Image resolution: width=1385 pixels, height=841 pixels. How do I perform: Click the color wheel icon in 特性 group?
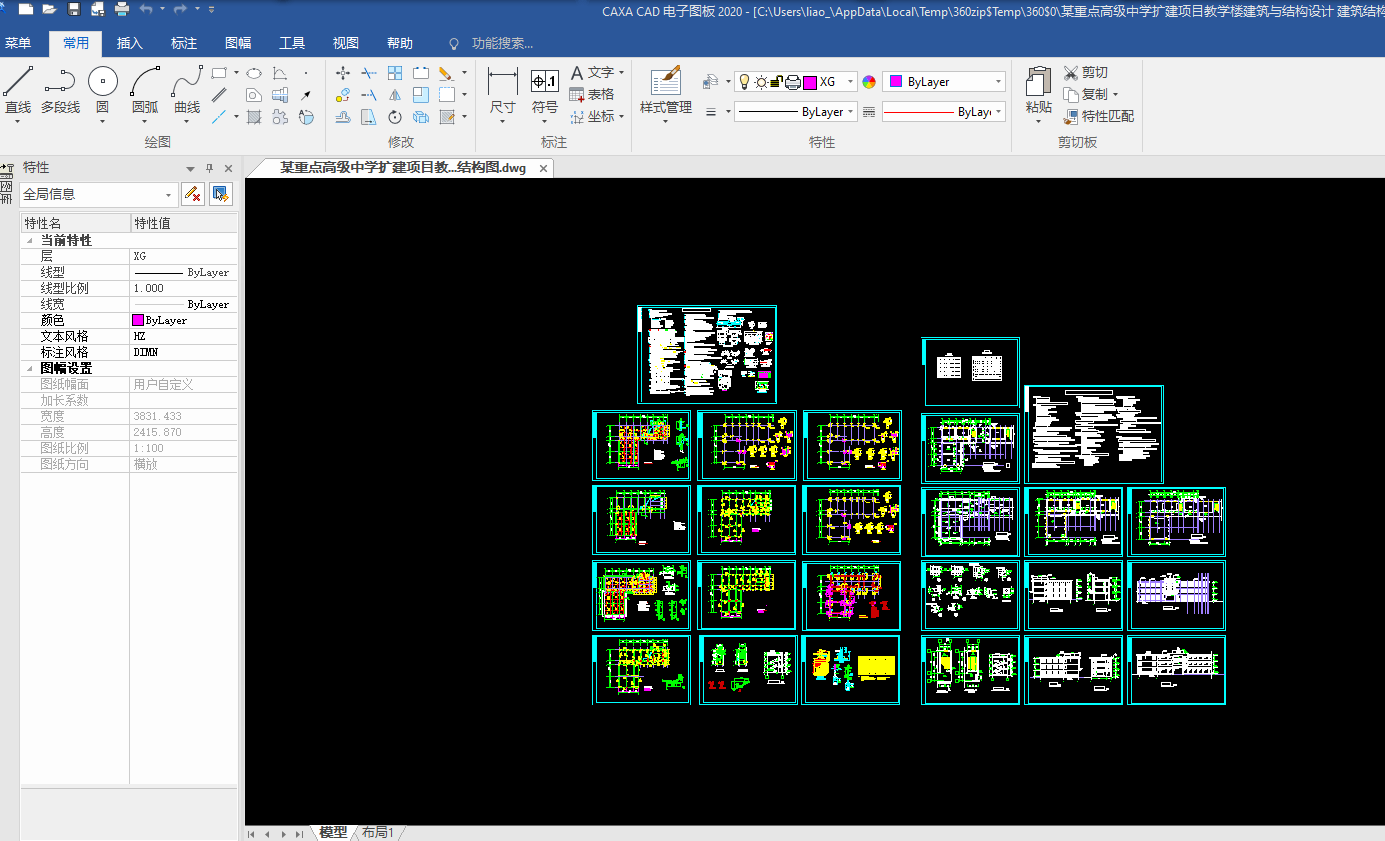coord(869,82)
